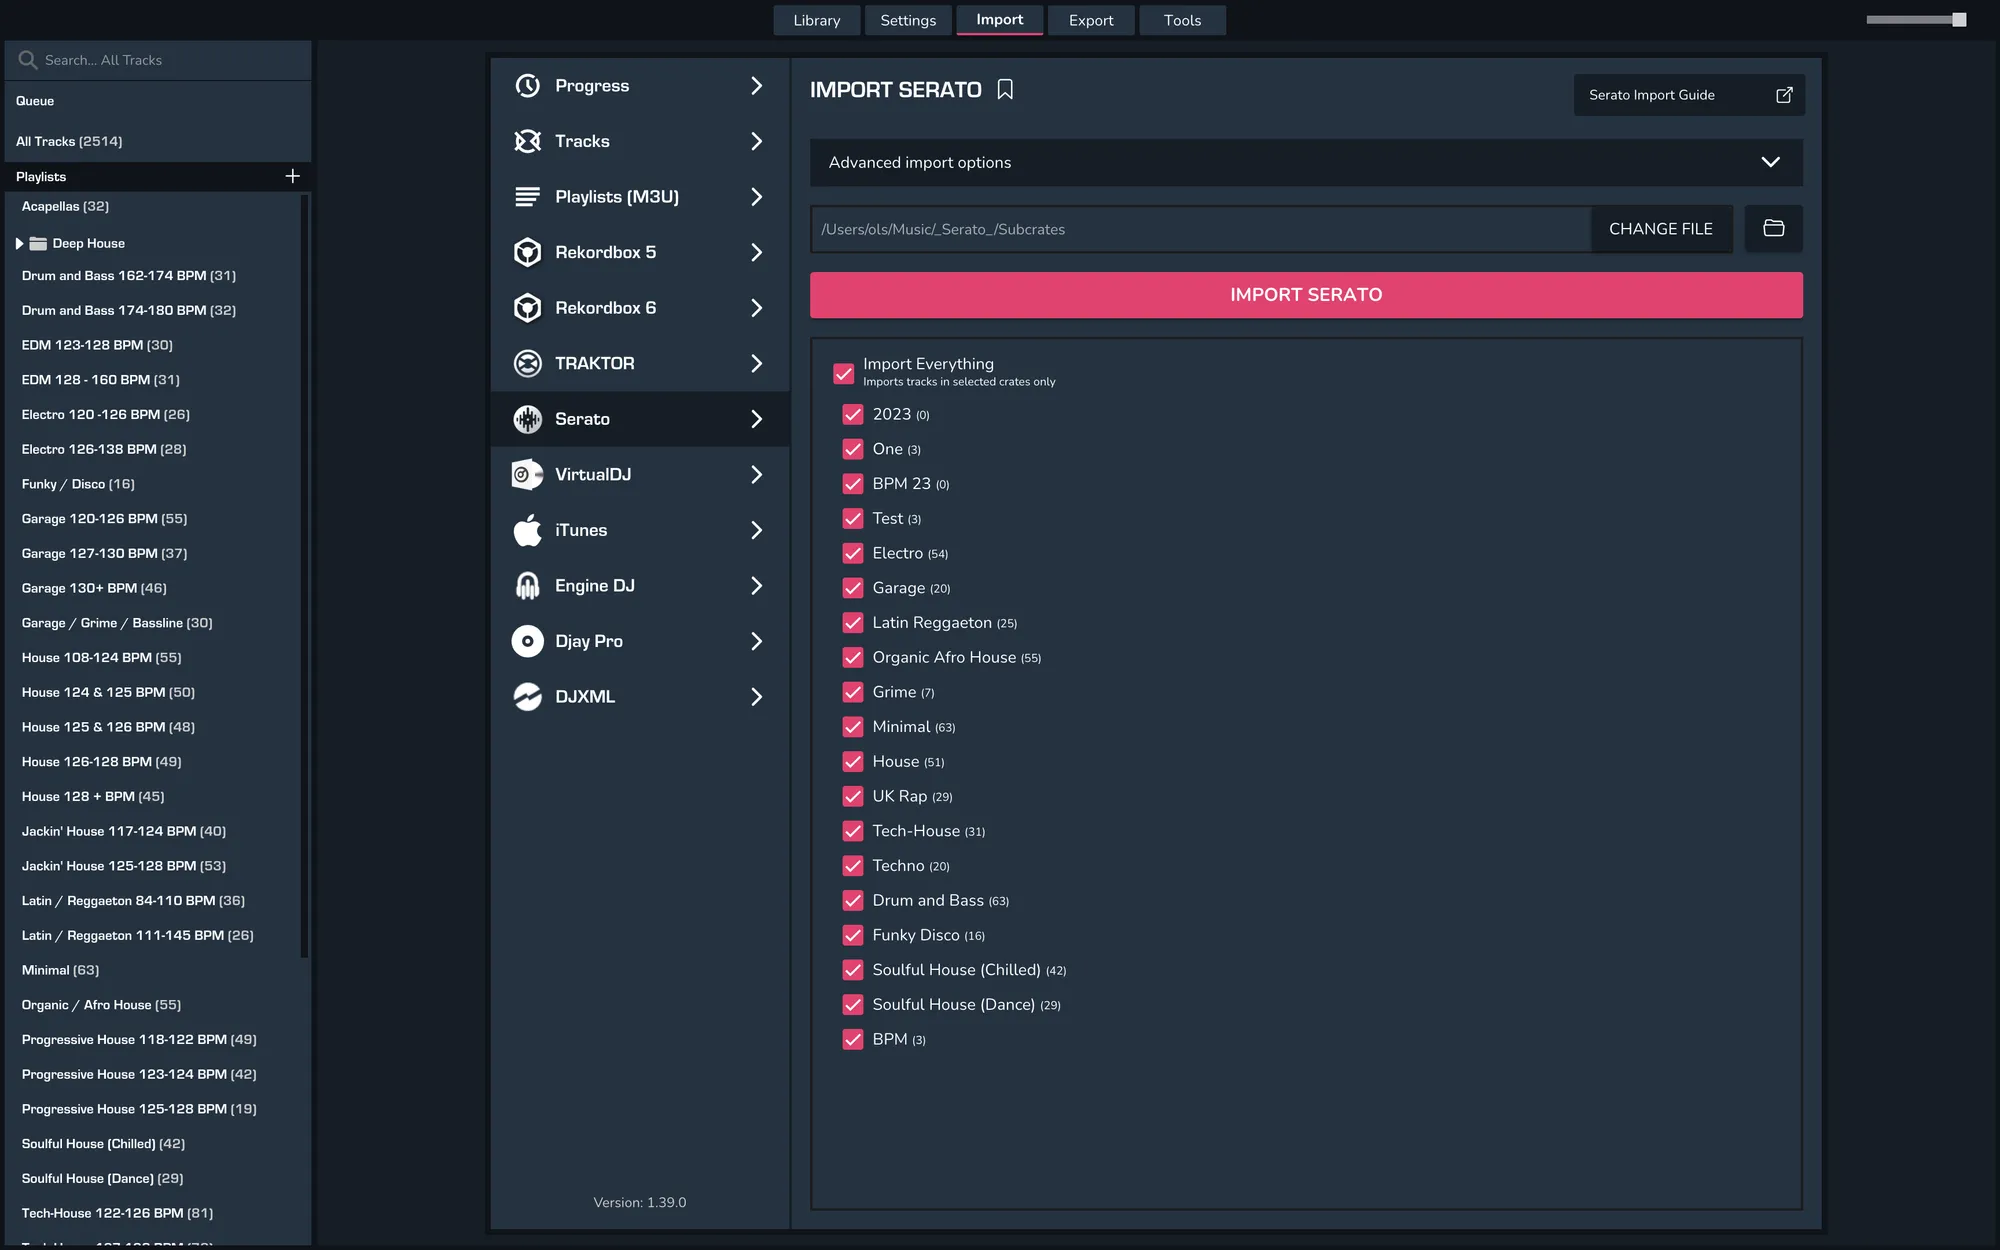Click the CHANGE FILE button

1660,229
